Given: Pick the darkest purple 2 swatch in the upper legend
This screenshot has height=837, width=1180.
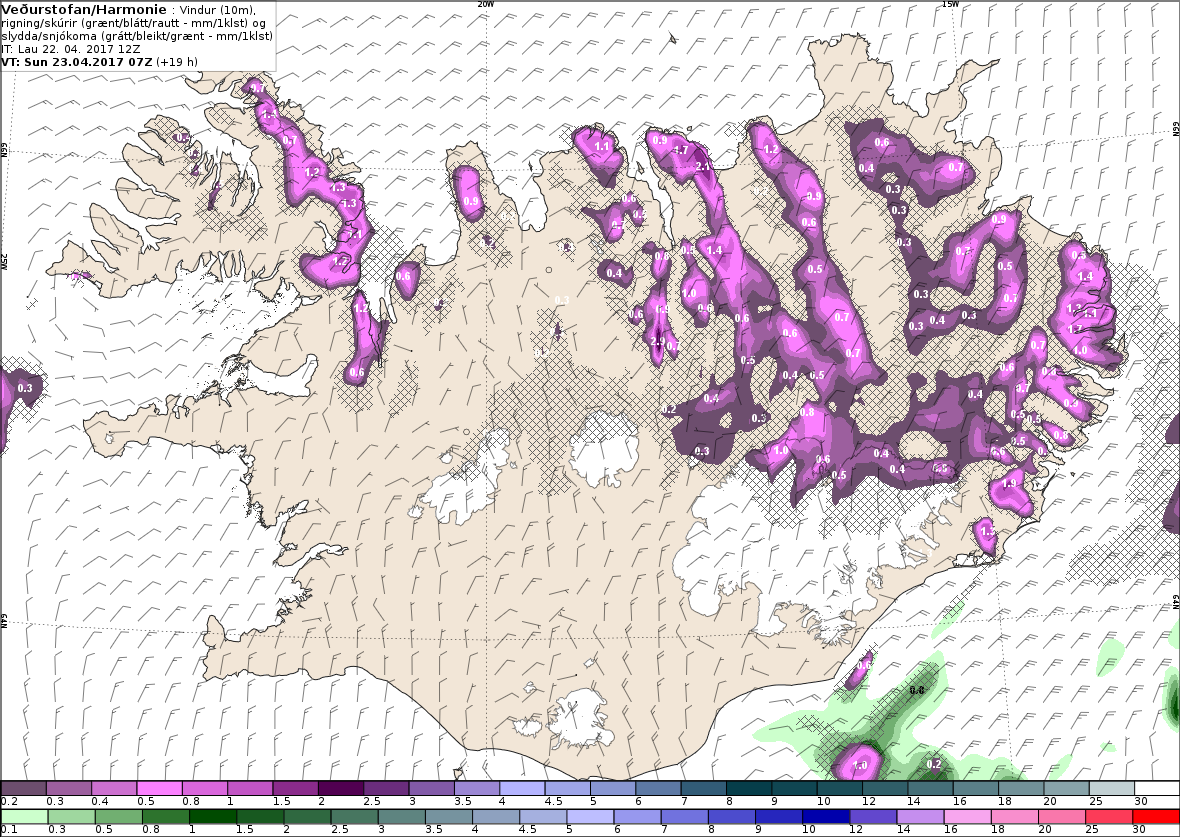Looking at the screenshot, I should (x=341, y=788).
